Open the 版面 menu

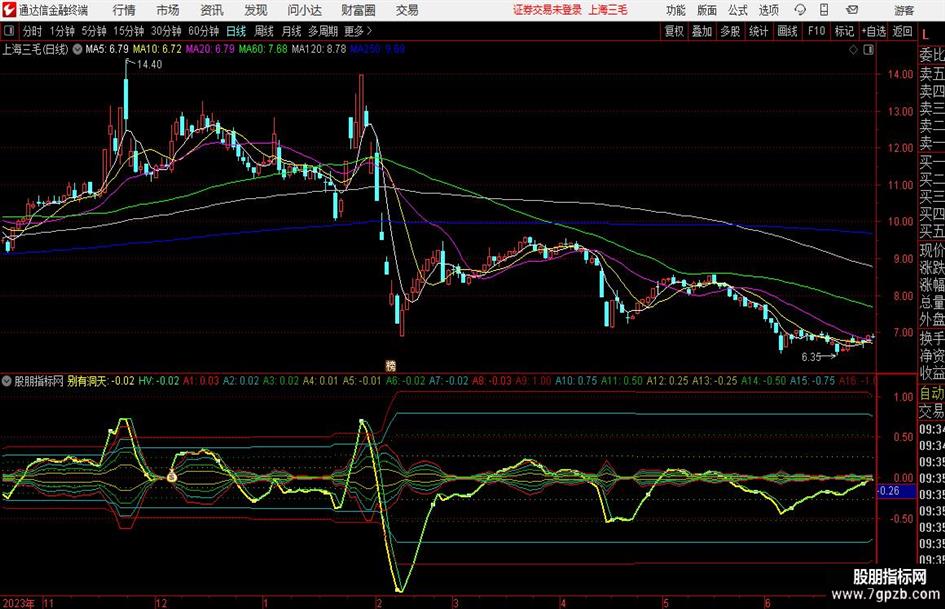point(706,10)
